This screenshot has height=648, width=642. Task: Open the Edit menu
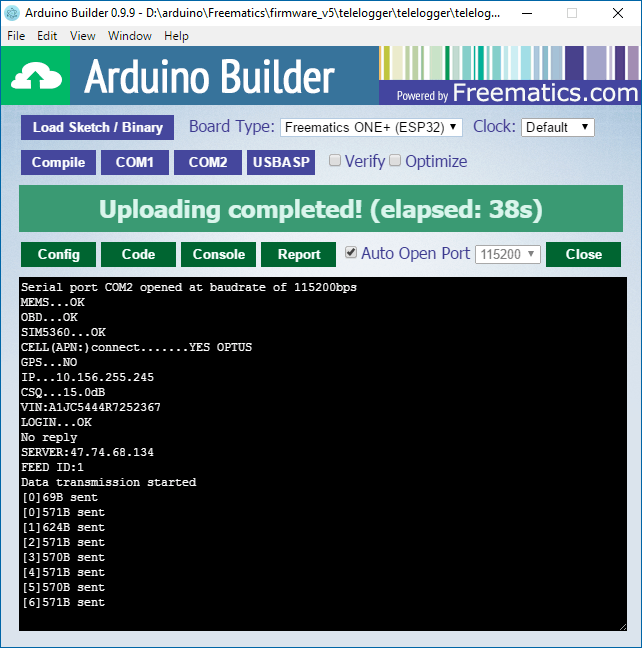pyautogui.click(x=47, y=36)
